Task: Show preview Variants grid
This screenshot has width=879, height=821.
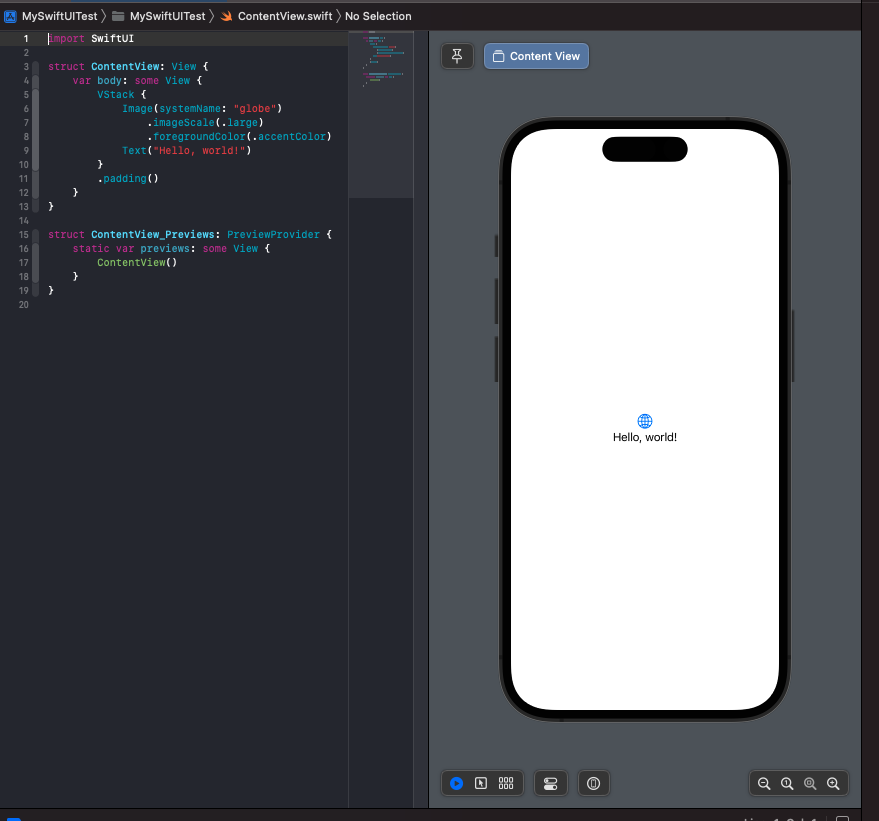Action: [506, 783]
